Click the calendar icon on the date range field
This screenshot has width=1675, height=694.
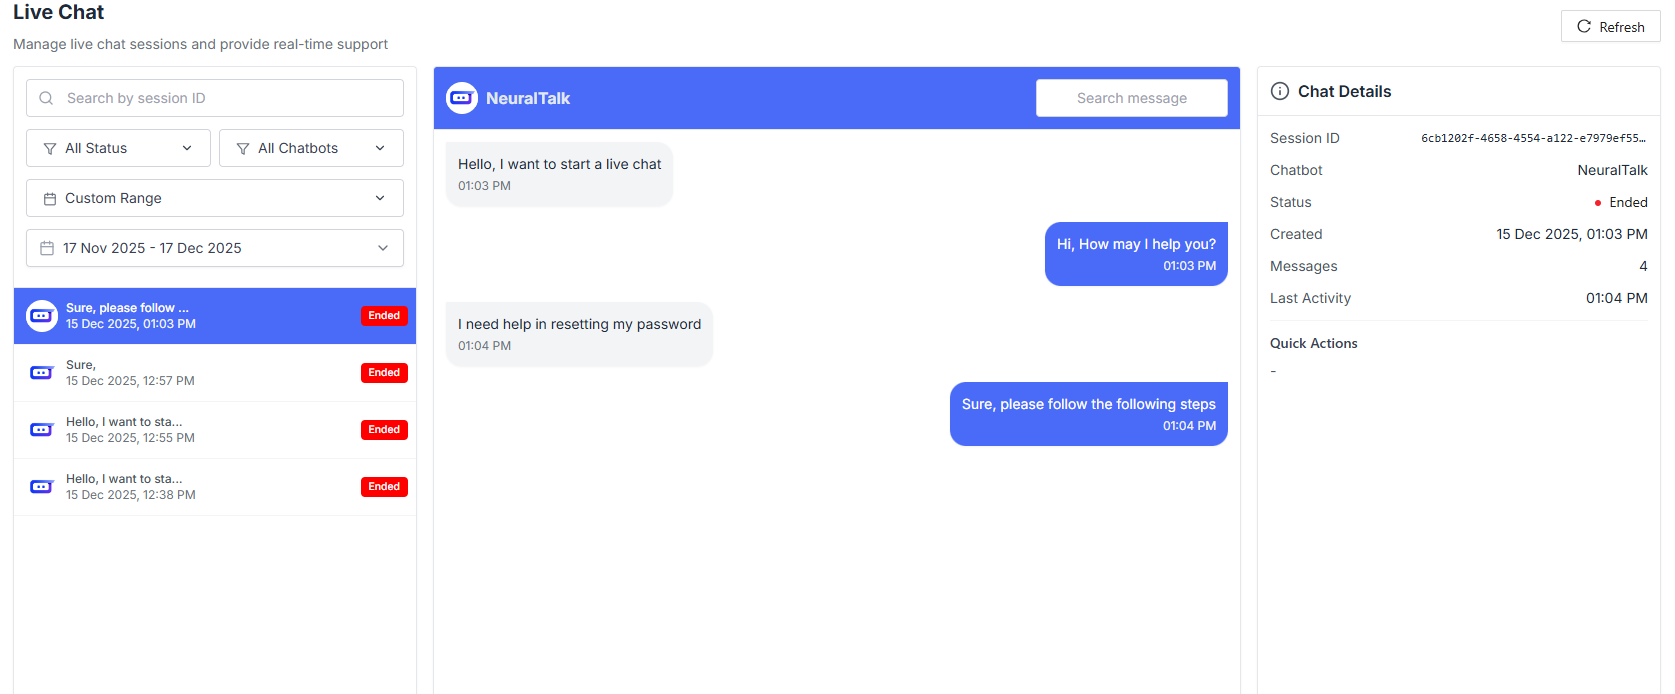point(48,248)
